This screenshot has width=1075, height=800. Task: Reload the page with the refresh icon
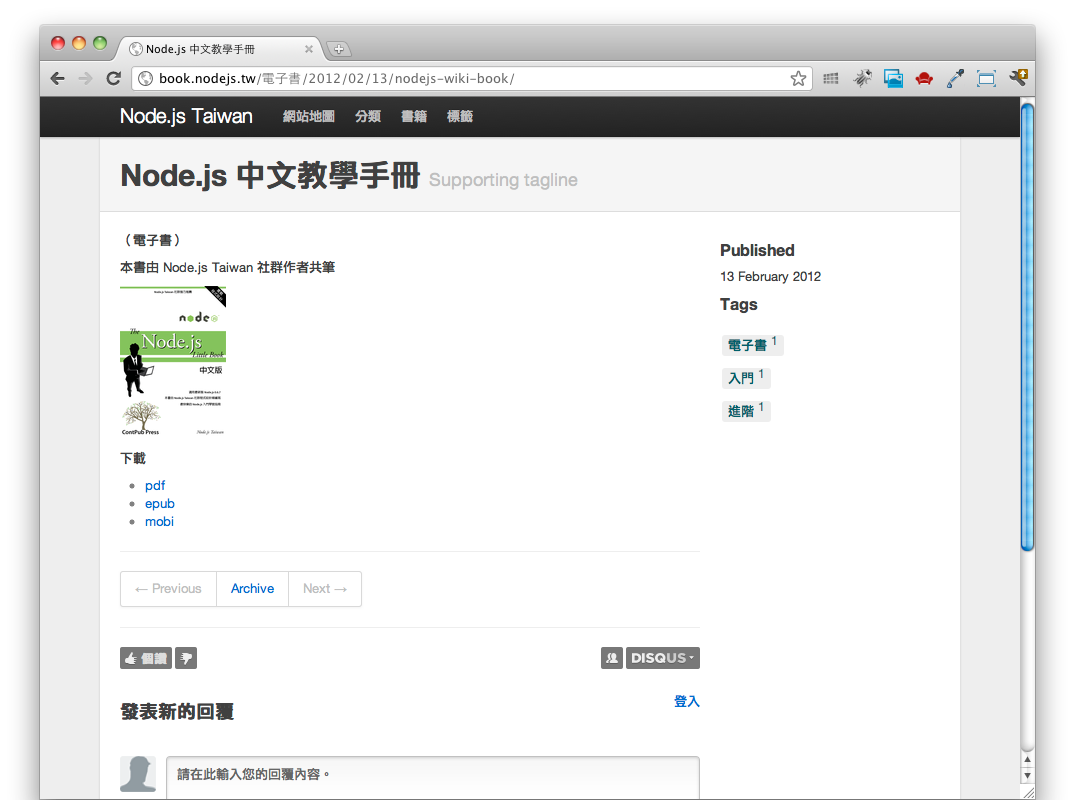pyautogui.click(x=114, y=78)
